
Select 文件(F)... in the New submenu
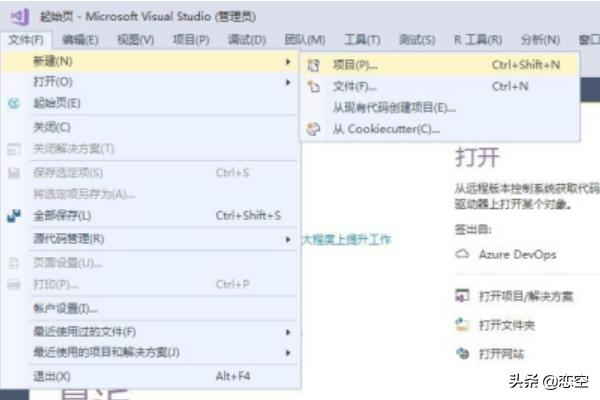coord(440,87)
